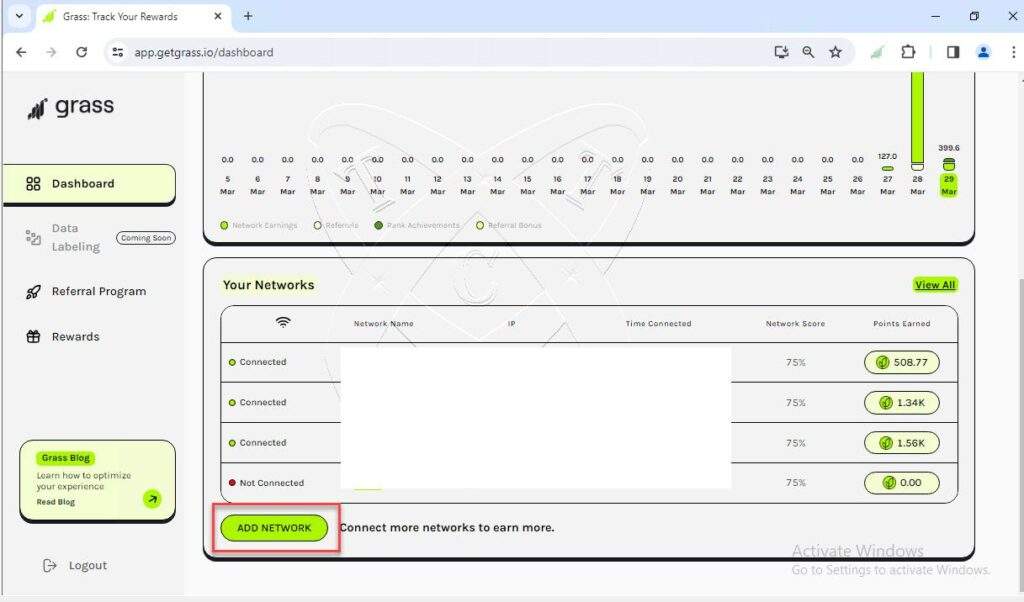Click the 1.56K points badge
1024x602 pixels.
pyautogui.click(x=901, y=443)
